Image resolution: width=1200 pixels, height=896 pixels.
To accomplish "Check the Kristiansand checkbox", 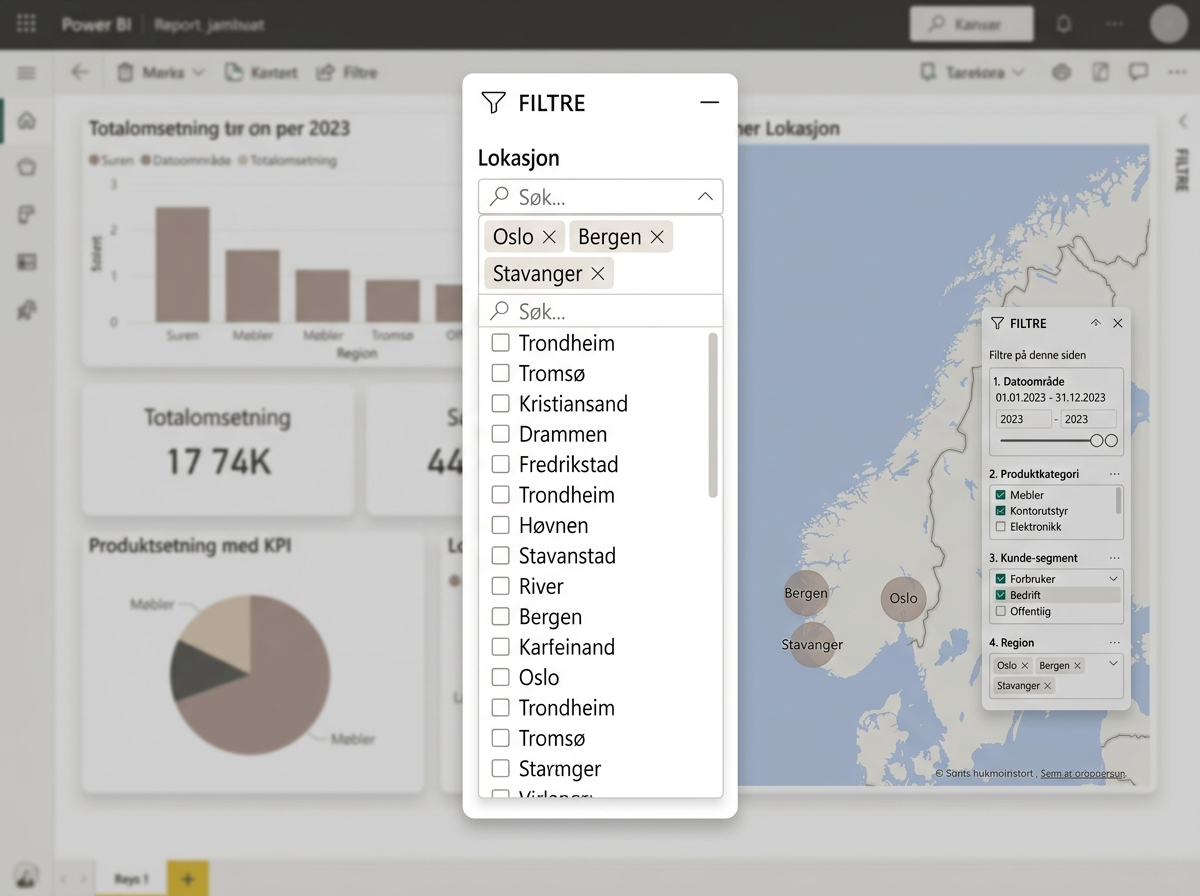I will 500,404.
